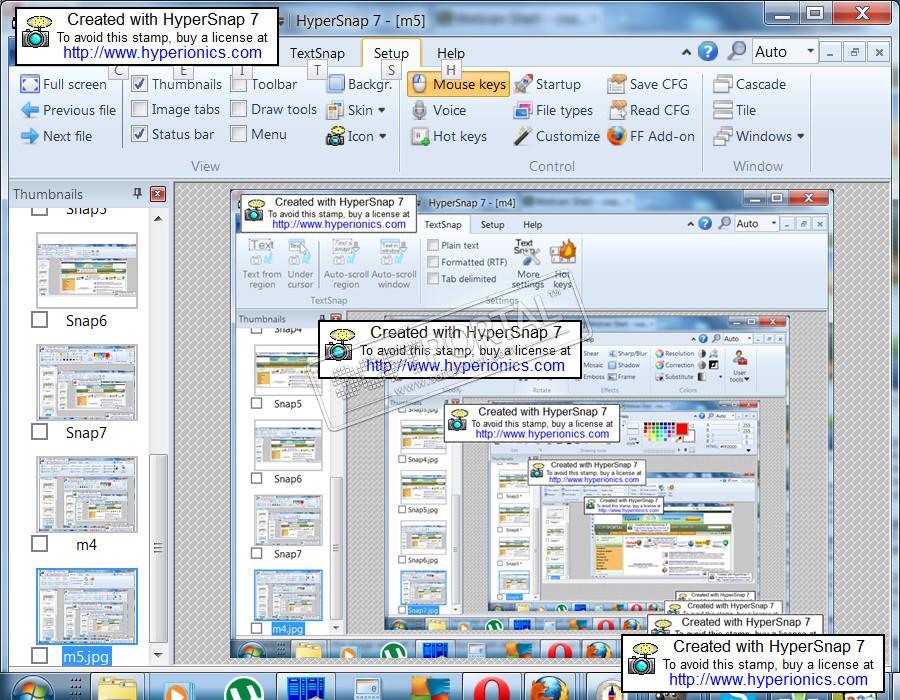Cascade the open windows
Viewport: 900px width, 700px height.
click(750, 84)
